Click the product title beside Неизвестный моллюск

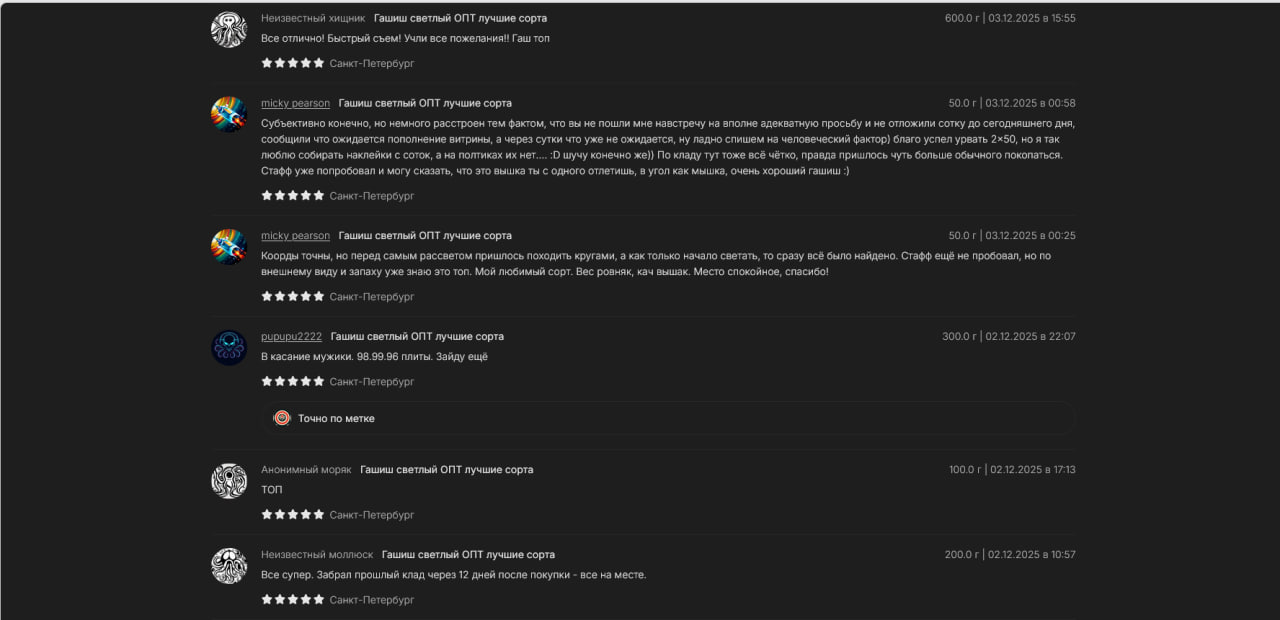(x=468, y=555)
